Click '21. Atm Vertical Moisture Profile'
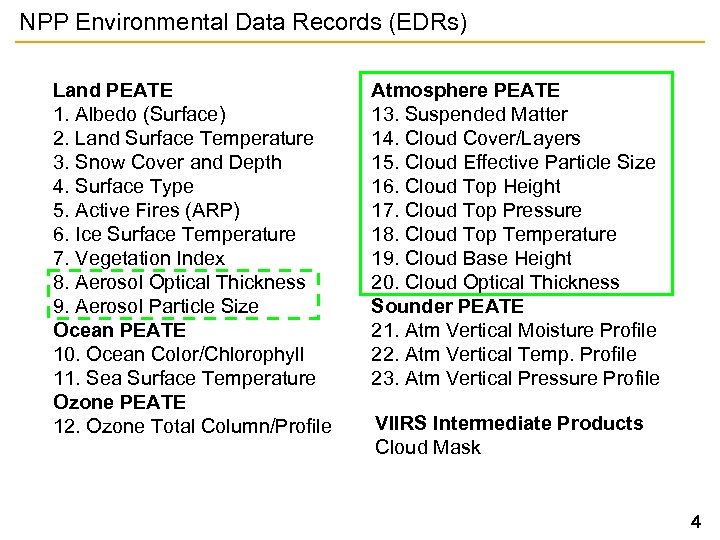This screenshot has width=720, height=540. [x=514, y=330]
